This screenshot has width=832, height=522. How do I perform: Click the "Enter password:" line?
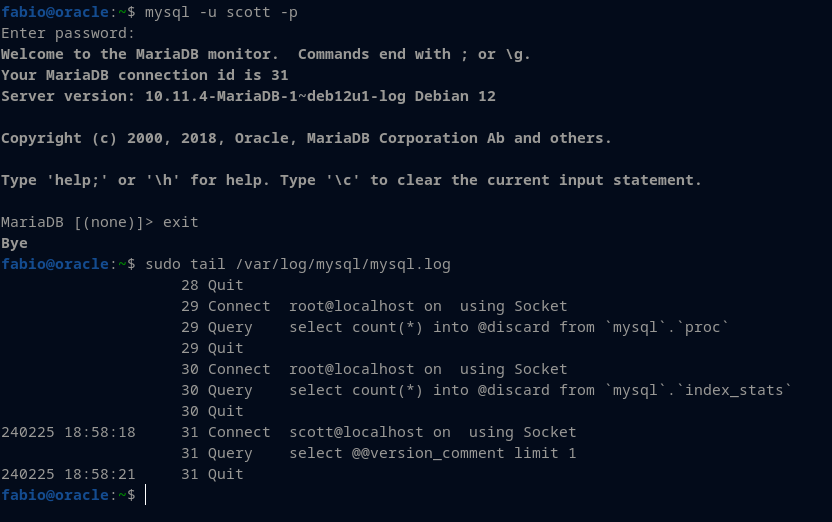tap(68, 33)
